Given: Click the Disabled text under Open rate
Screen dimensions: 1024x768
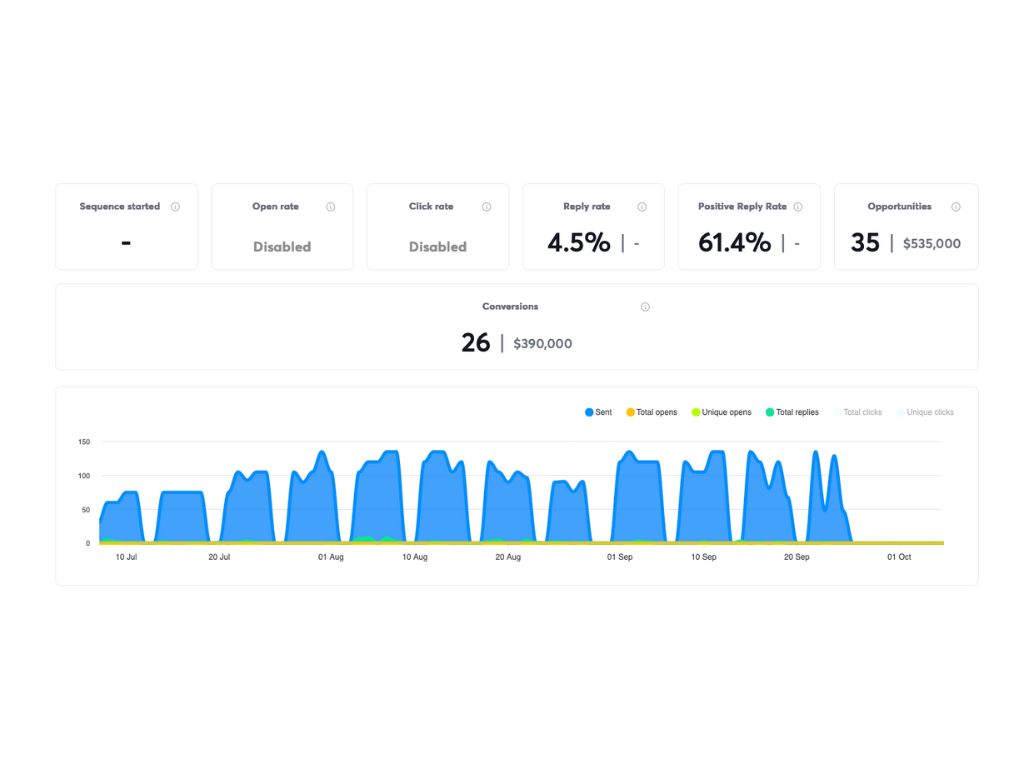Looking at the screenshot, I should [282, 247].
